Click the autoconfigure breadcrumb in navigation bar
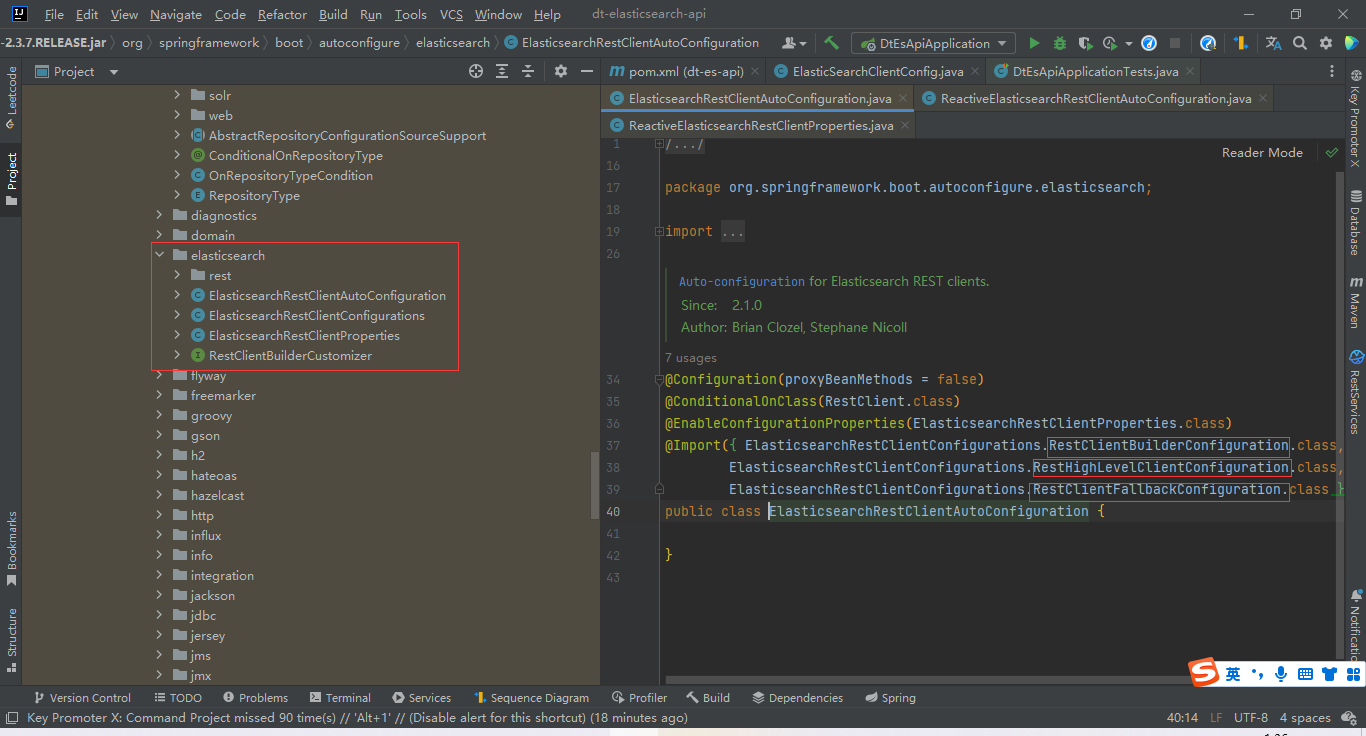 click(359, 43)
